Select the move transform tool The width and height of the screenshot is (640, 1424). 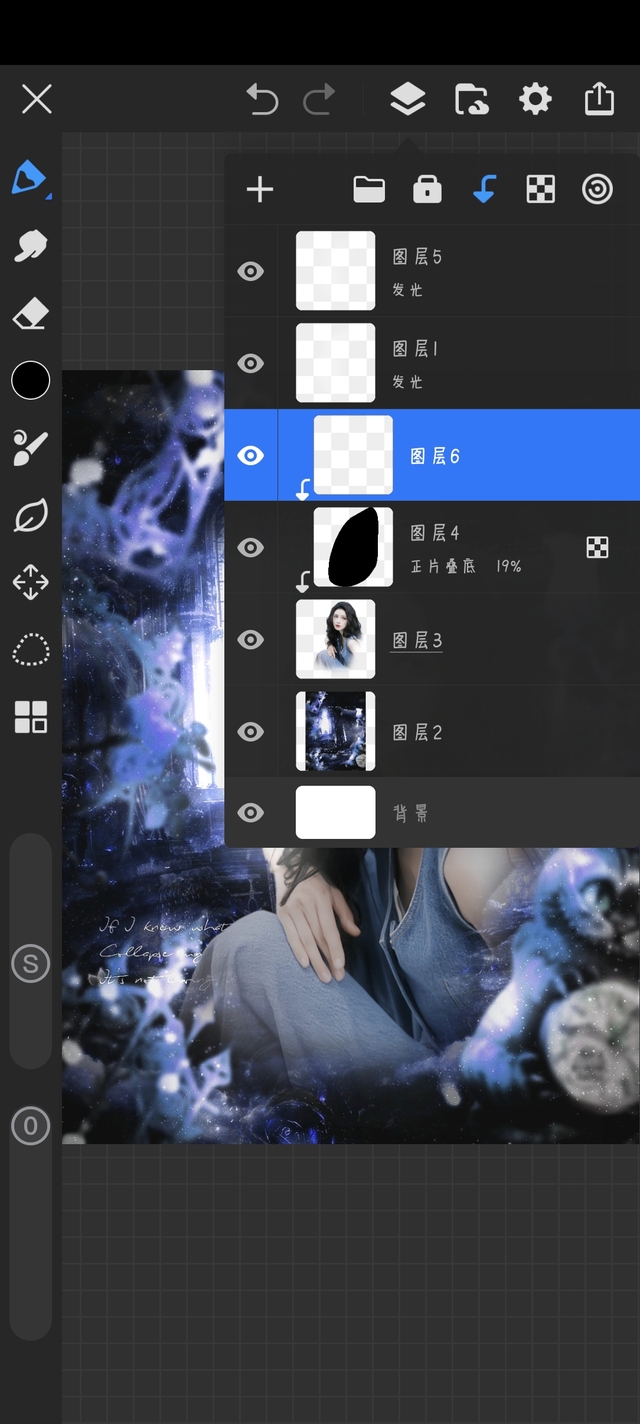(30, 582)
